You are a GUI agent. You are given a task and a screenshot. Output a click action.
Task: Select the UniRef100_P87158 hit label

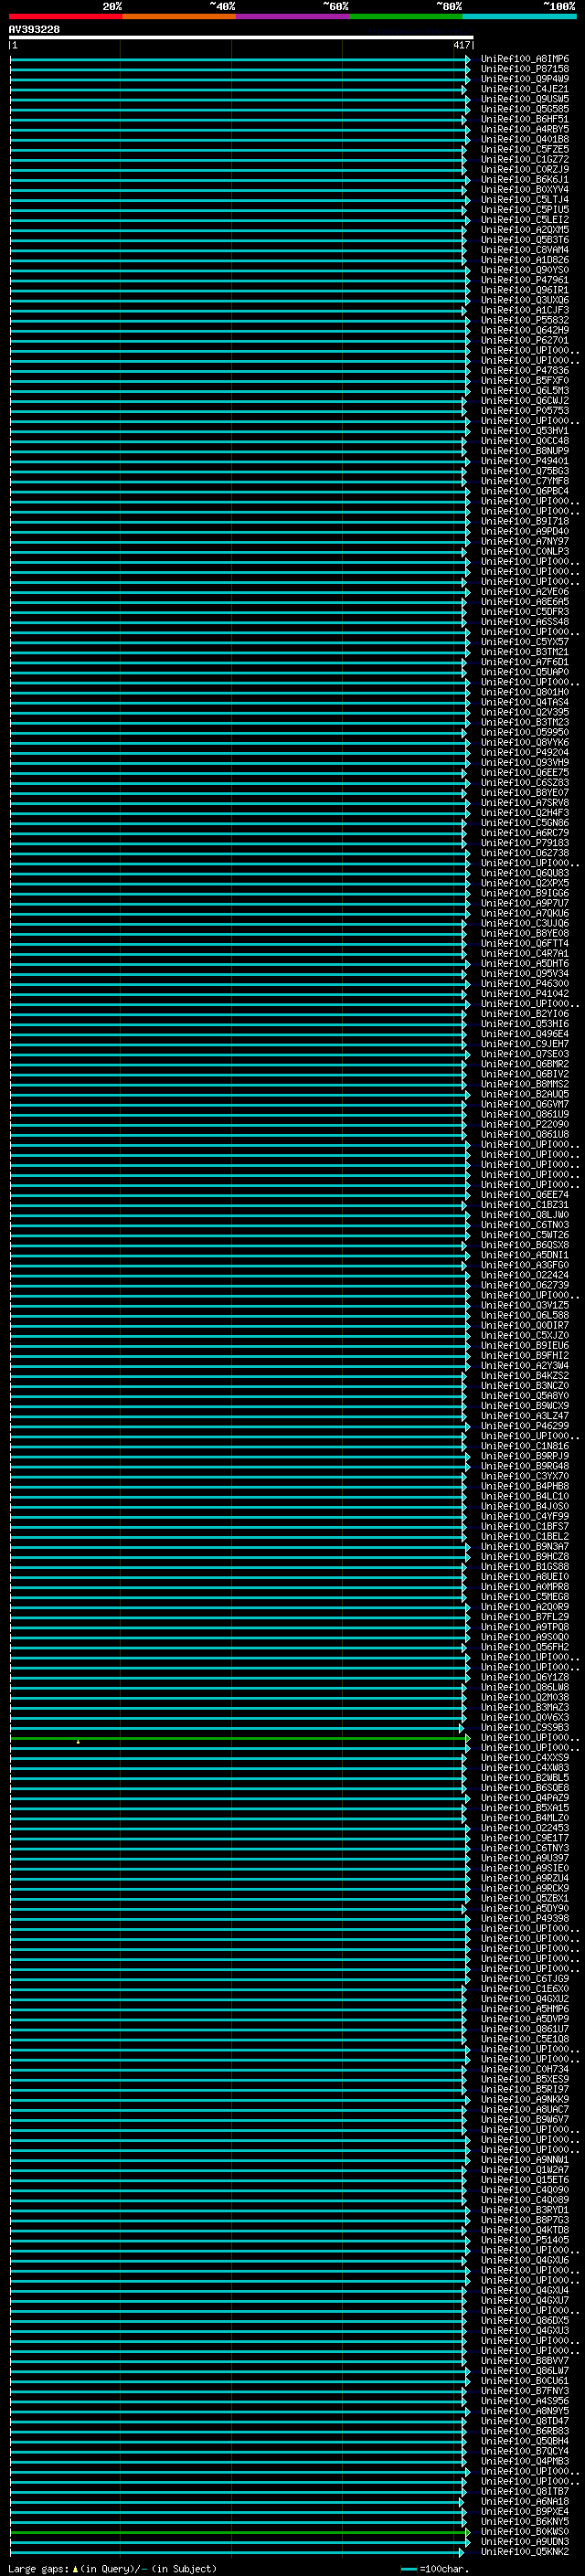pyautogui.click(x=525, y=69)
